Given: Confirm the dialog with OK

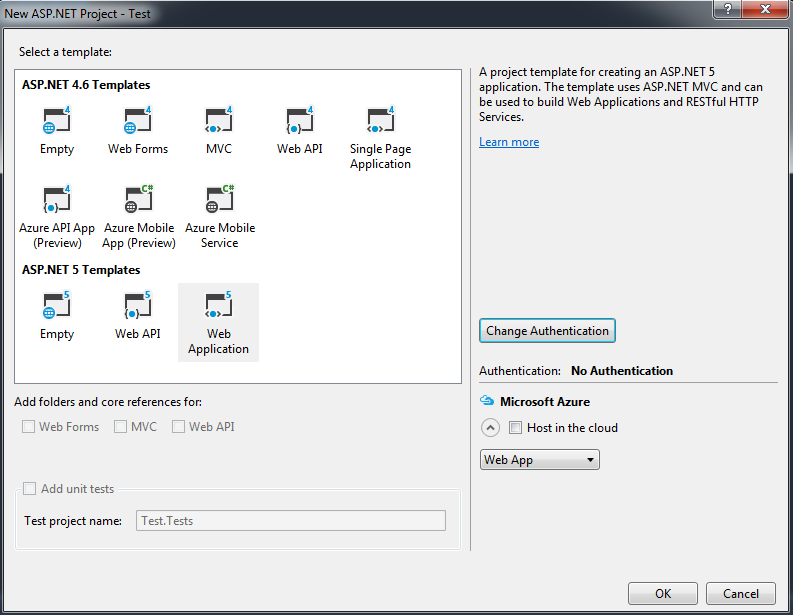Looking at the screenshot, I should [663, 593].
